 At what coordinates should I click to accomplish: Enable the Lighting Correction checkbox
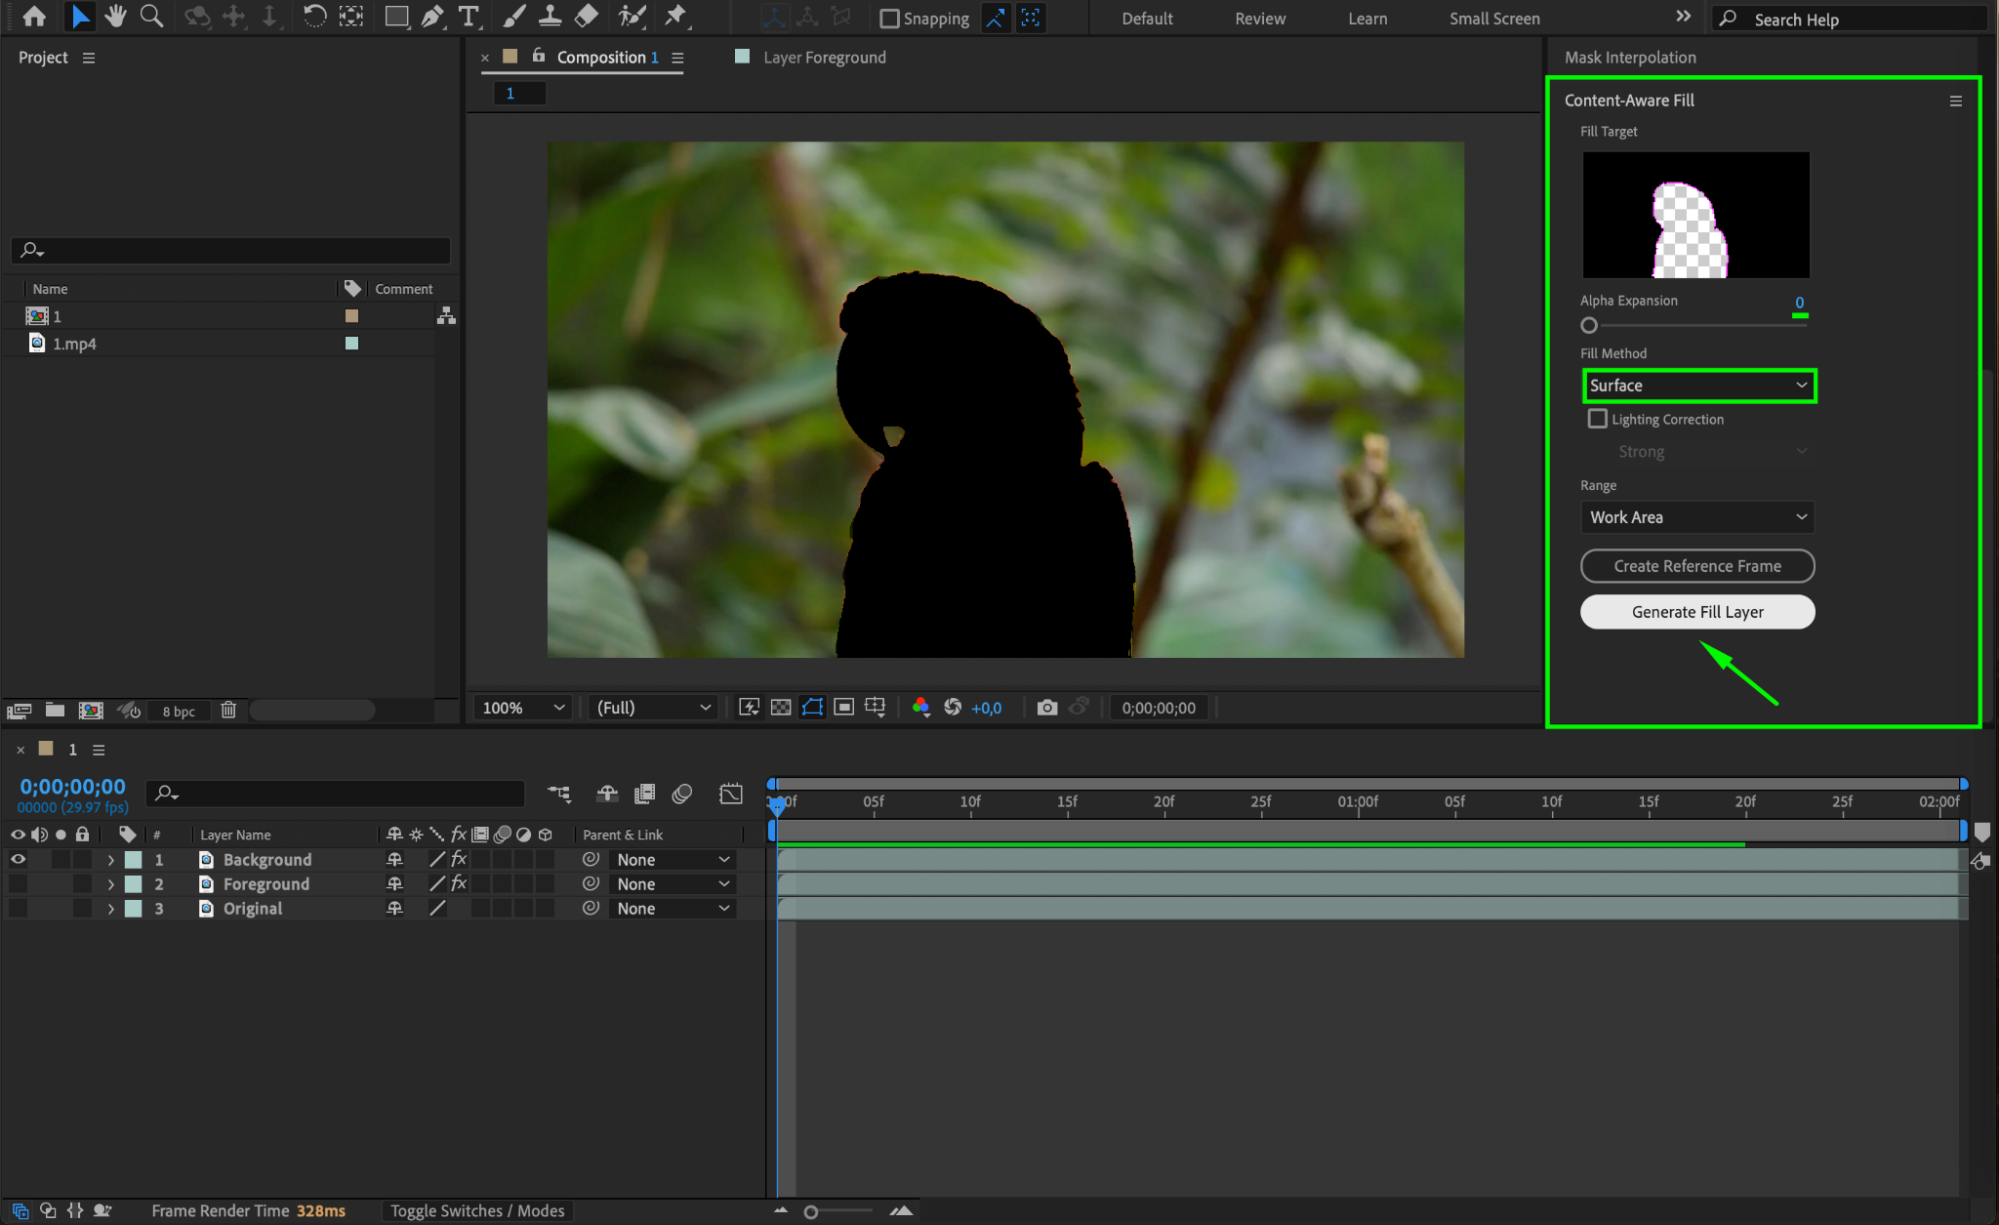tap(1597, 419)
